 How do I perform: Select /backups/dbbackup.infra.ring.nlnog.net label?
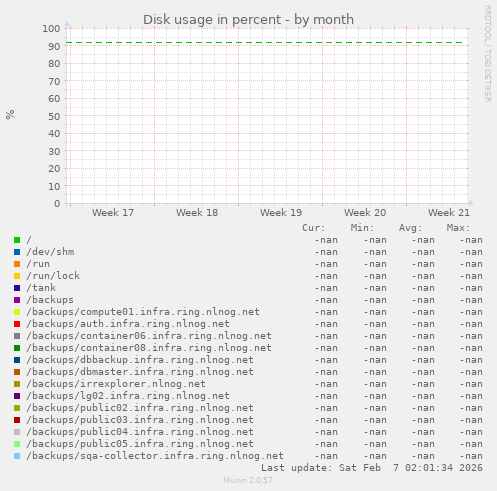click(x=140, y=360)
